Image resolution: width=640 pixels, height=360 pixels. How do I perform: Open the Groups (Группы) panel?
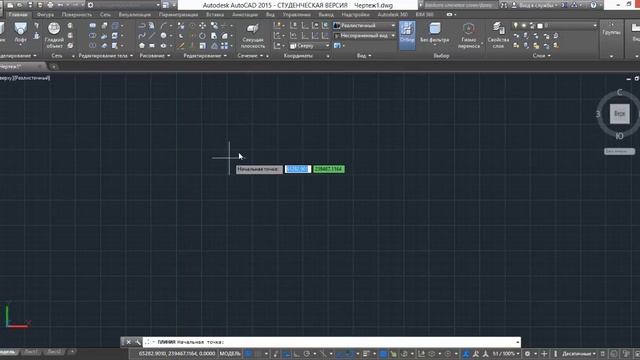coord(611,32)
